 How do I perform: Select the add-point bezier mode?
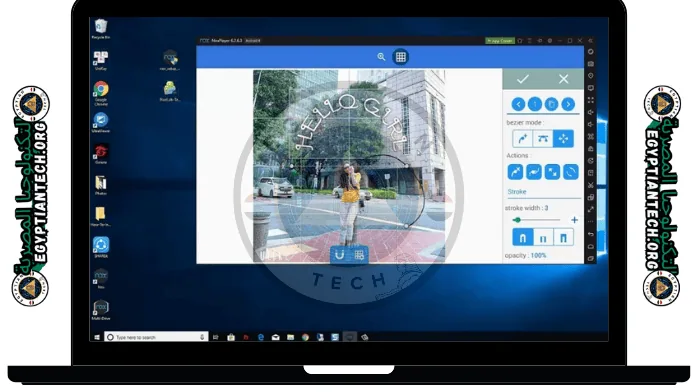click(x=523, y=138)
